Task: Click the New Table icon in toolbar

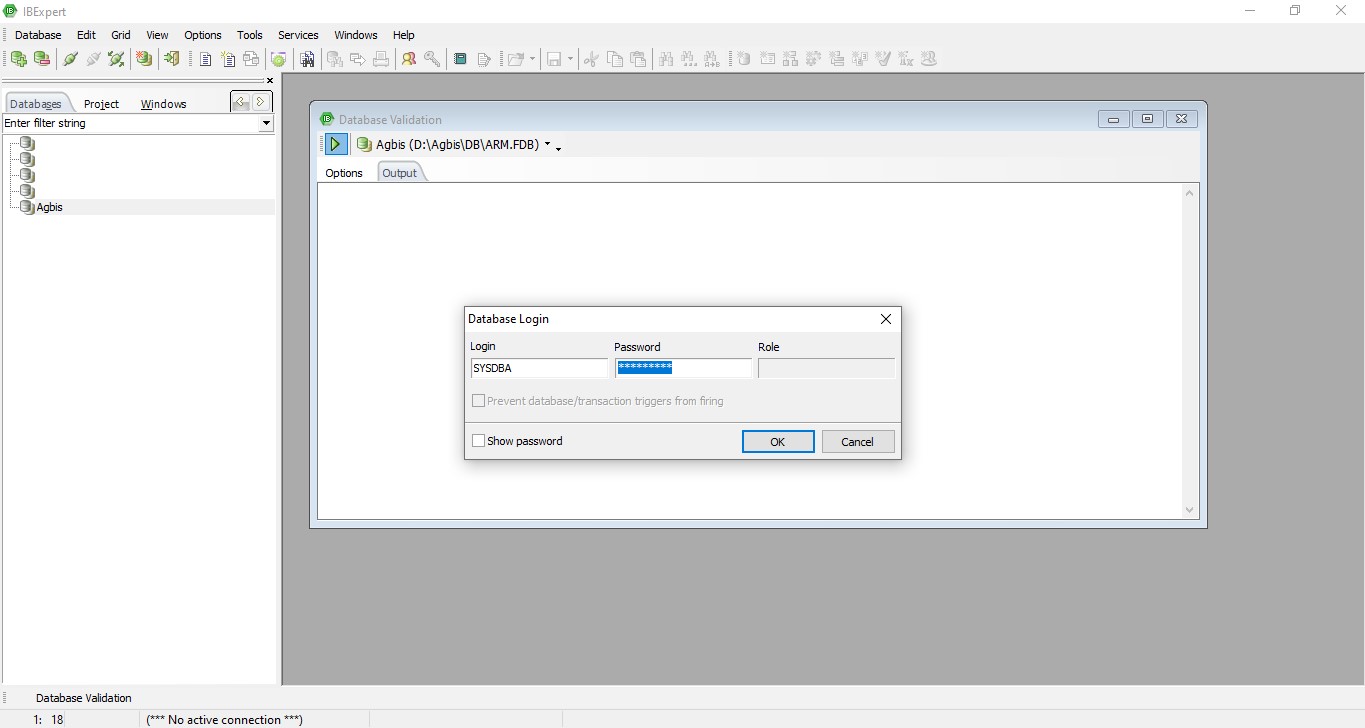Action: 768,59
